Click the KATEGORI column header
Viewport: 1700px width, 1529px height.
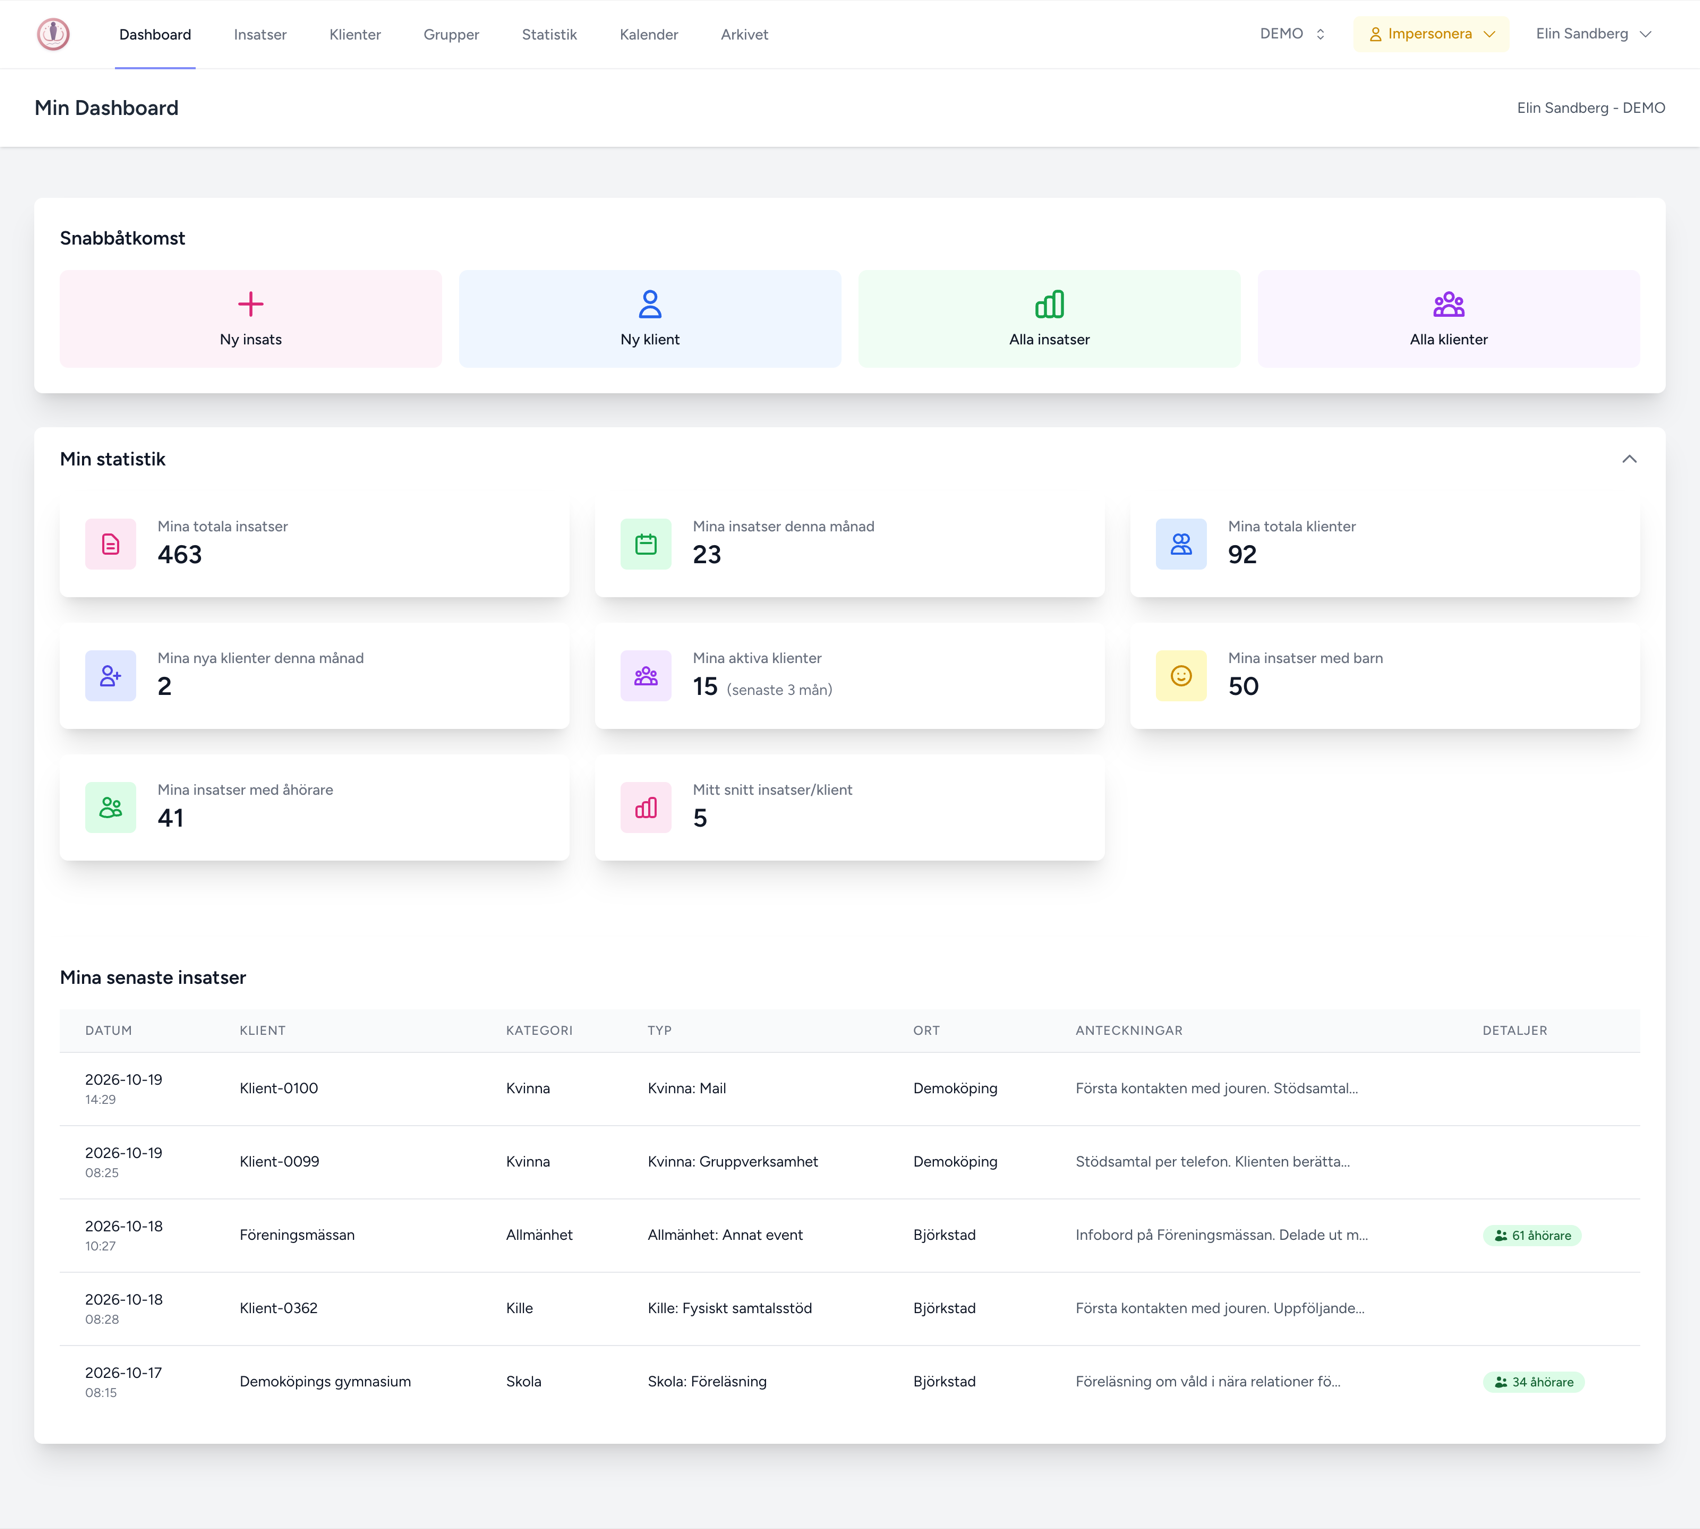click(539, 1031)
